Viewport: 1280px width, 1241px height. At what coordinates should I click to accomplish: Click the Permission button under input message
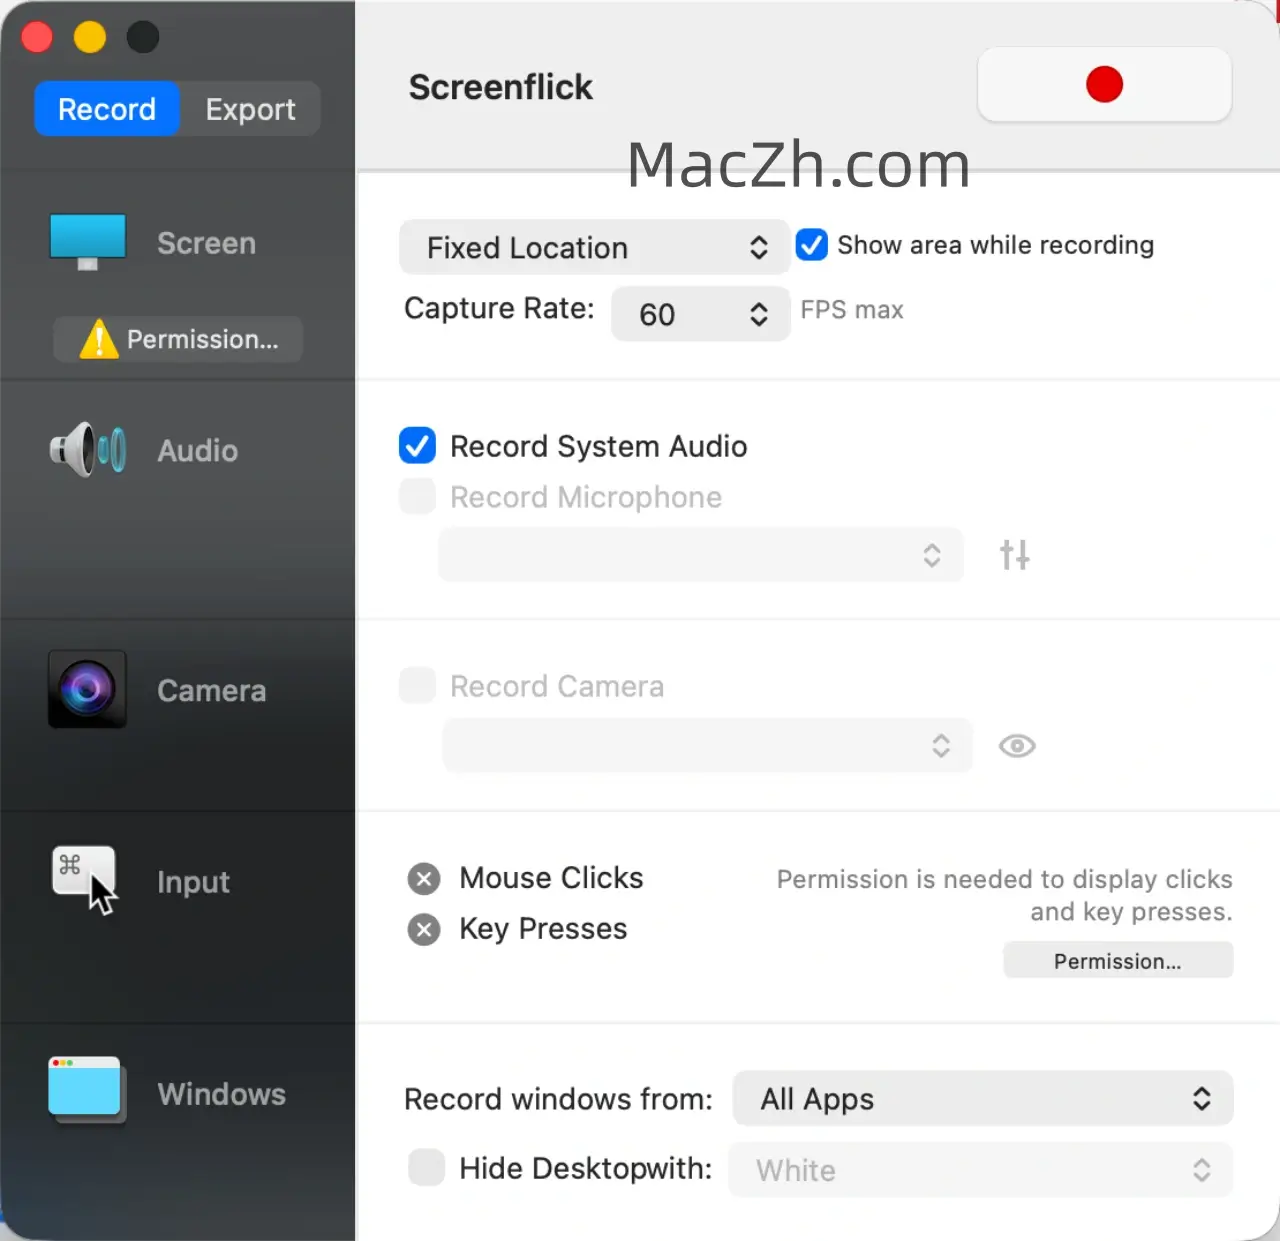coord(1117,961)
